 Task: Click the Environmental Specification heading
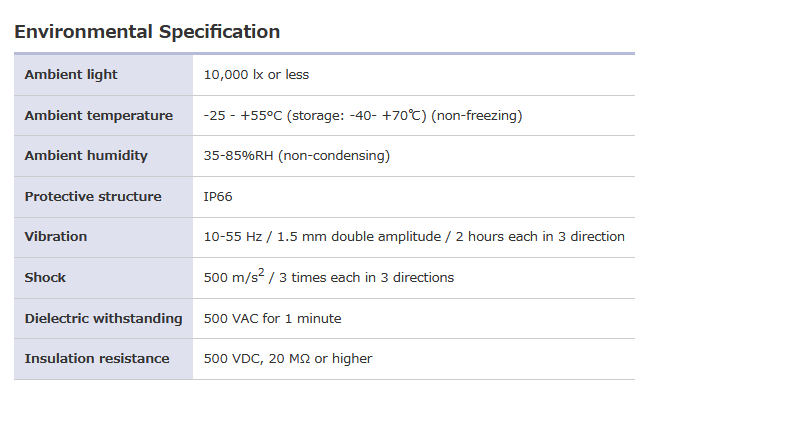[x=147, y=32]
